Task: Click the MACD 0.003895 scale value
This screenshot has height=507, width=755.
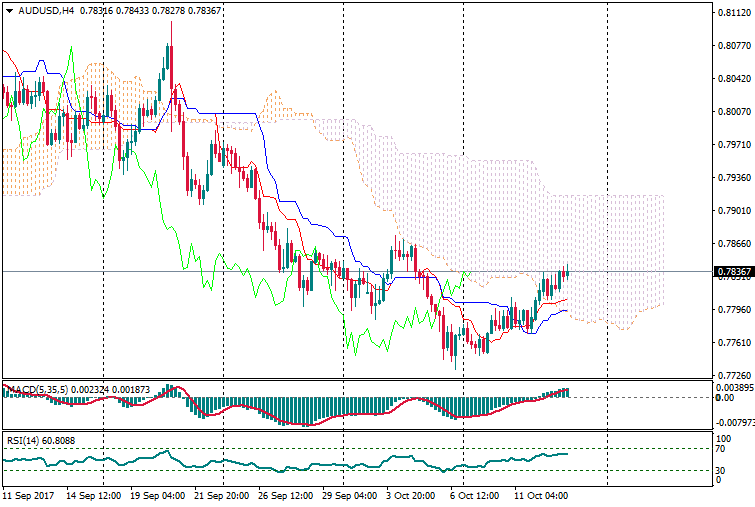Action: click(x=735, y=387)
